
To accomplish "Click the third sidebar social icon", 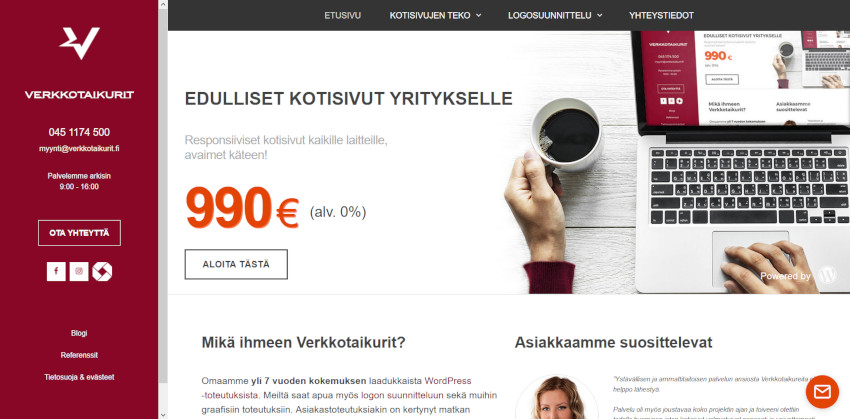I will point(102,272).
